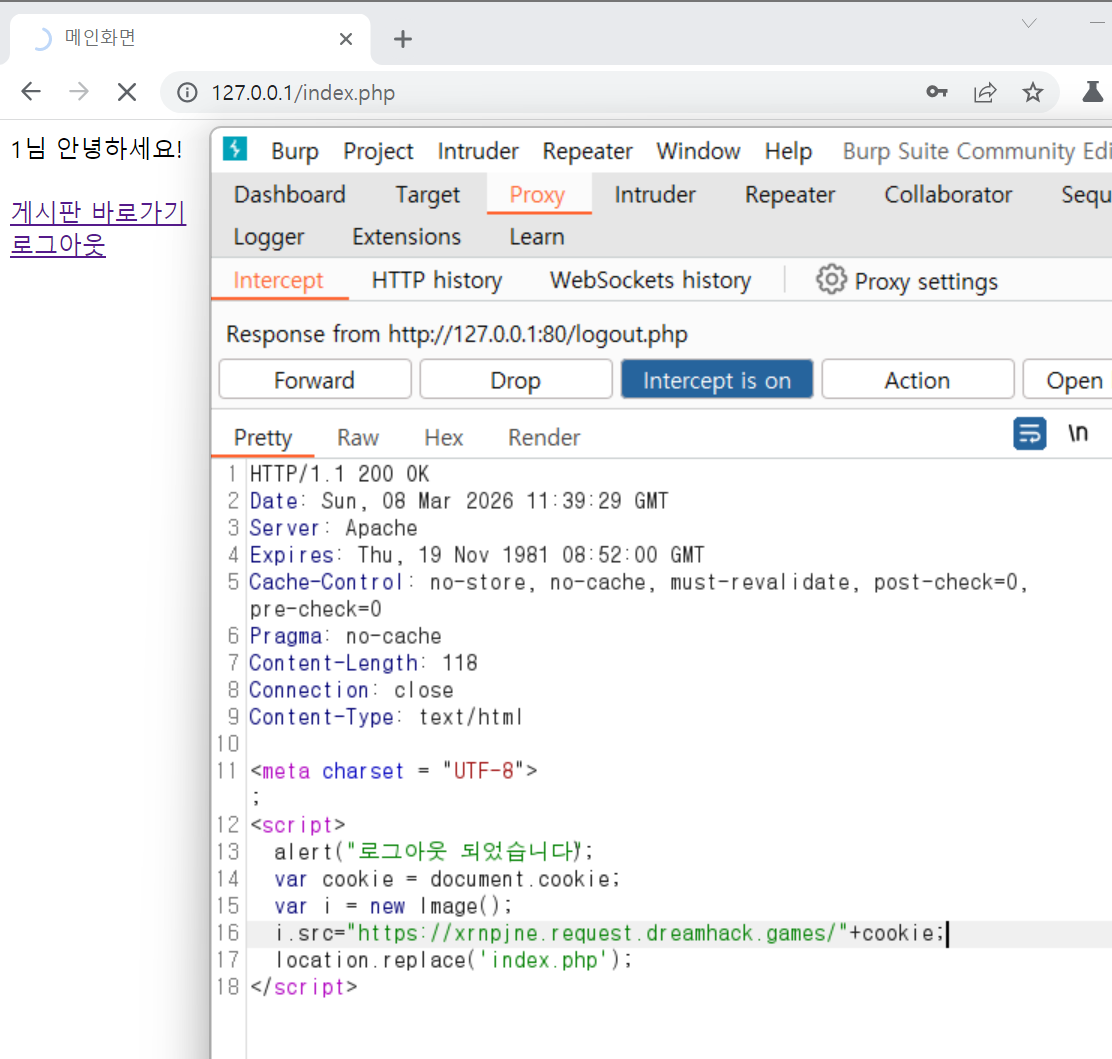This screenshot has height=1059, width=1112.
Task: Switch to the Intruder tool tab
Action: point(655,194)
